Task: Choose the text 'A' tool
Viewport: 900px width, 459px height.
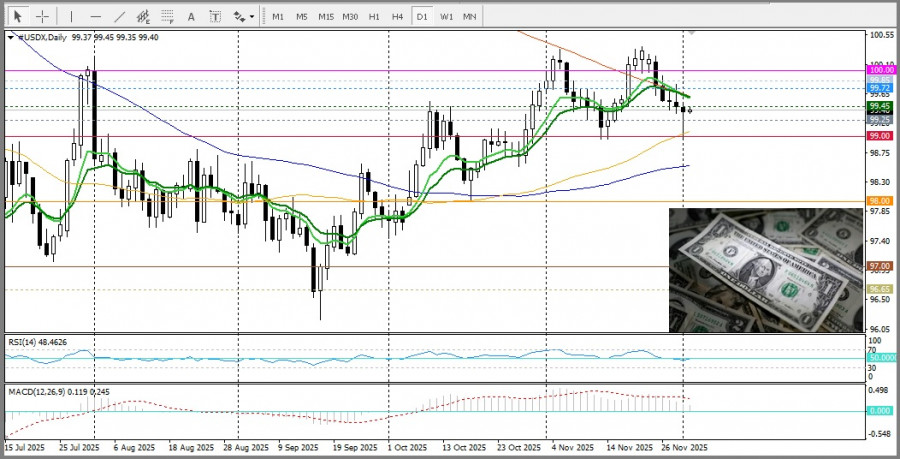Action: tap(191, 17)
